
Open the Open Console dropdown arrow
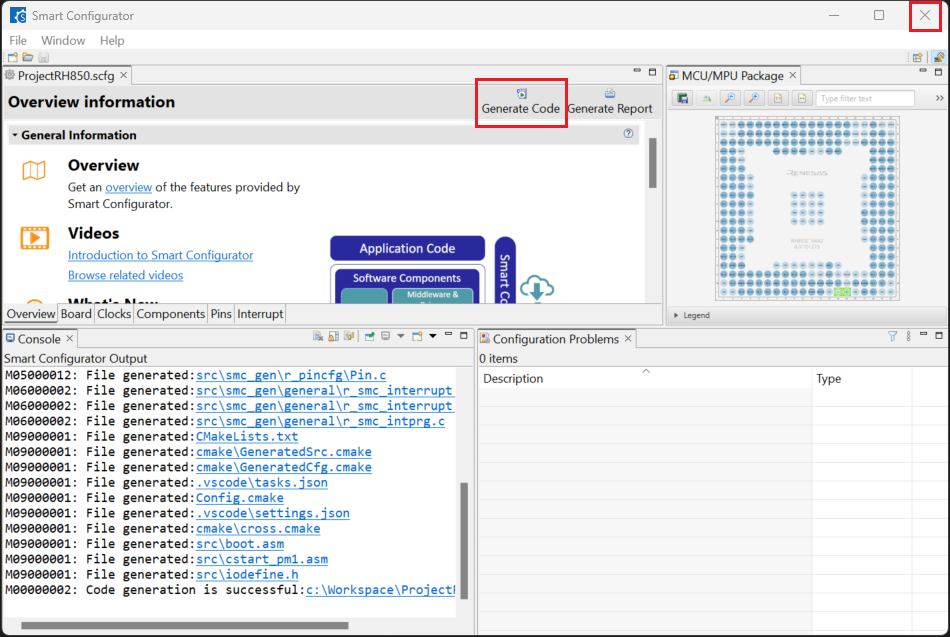click(433, 336)
